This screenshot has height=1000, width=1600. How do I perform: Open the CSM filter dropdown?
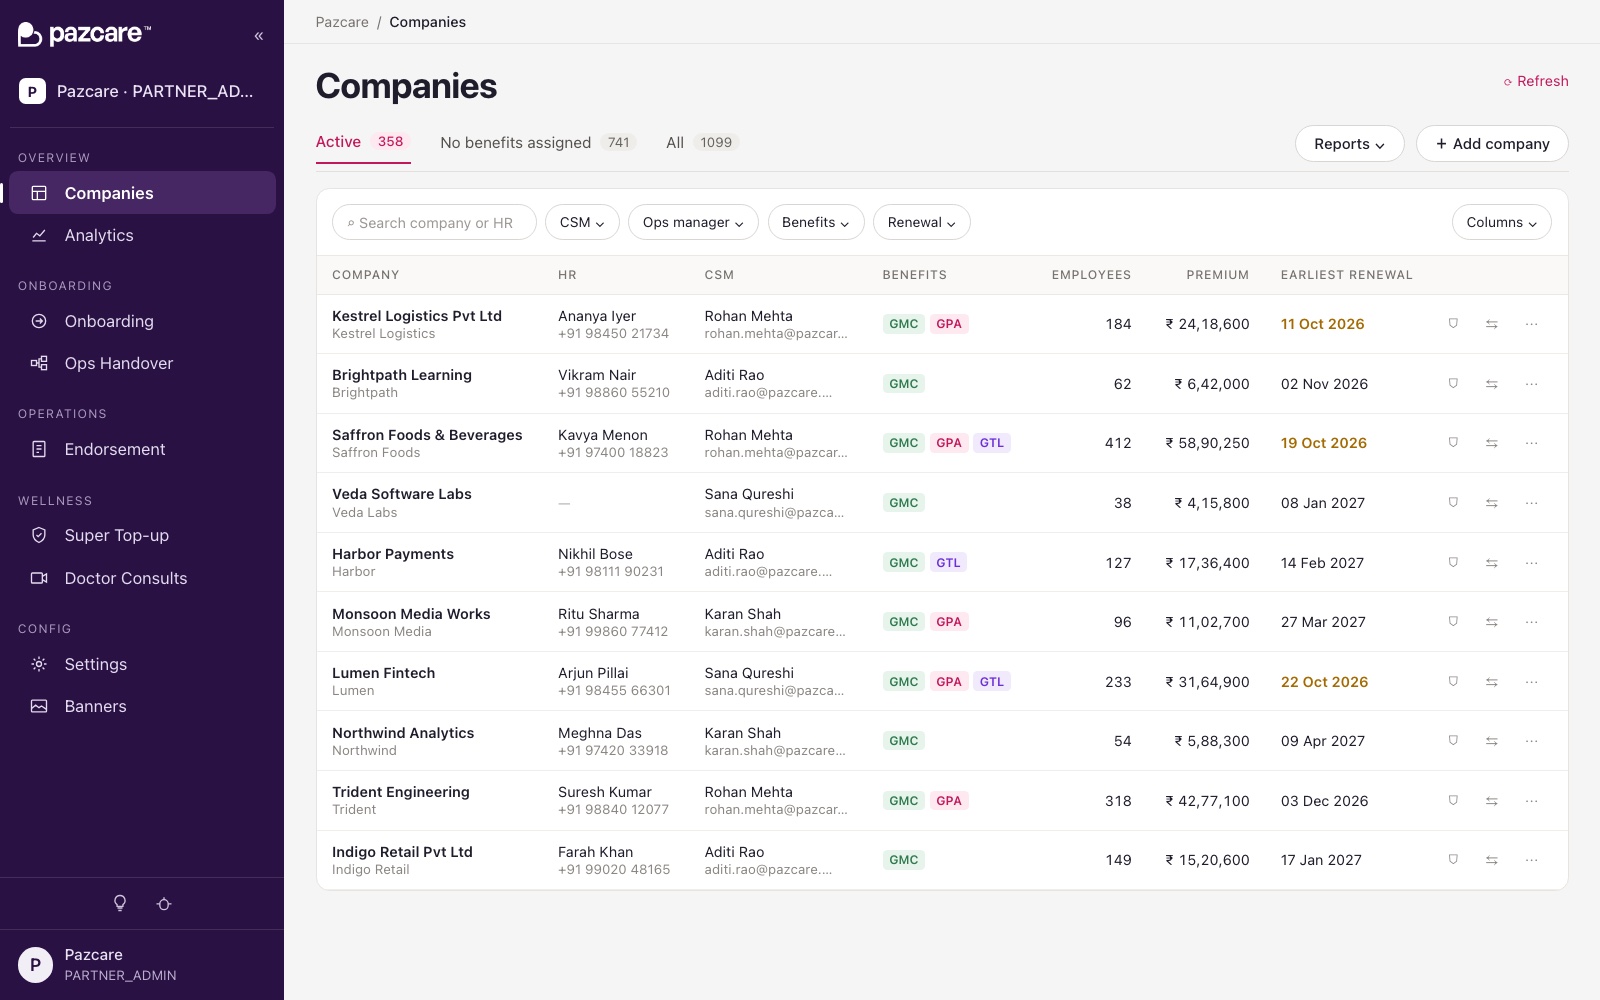pos(582,222)
